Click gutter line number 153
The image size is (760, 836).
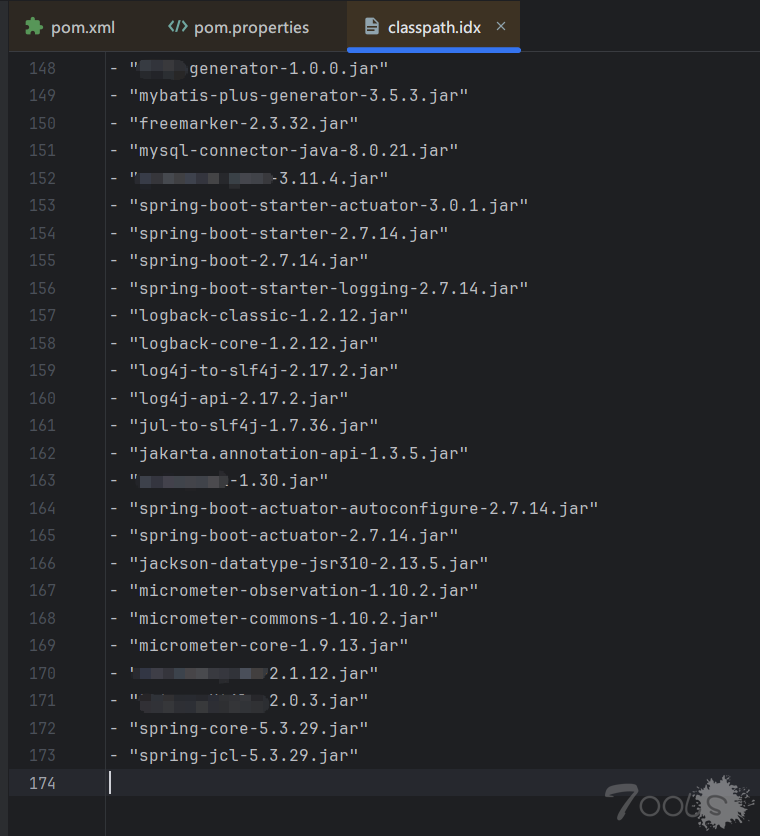coord(42,206)
